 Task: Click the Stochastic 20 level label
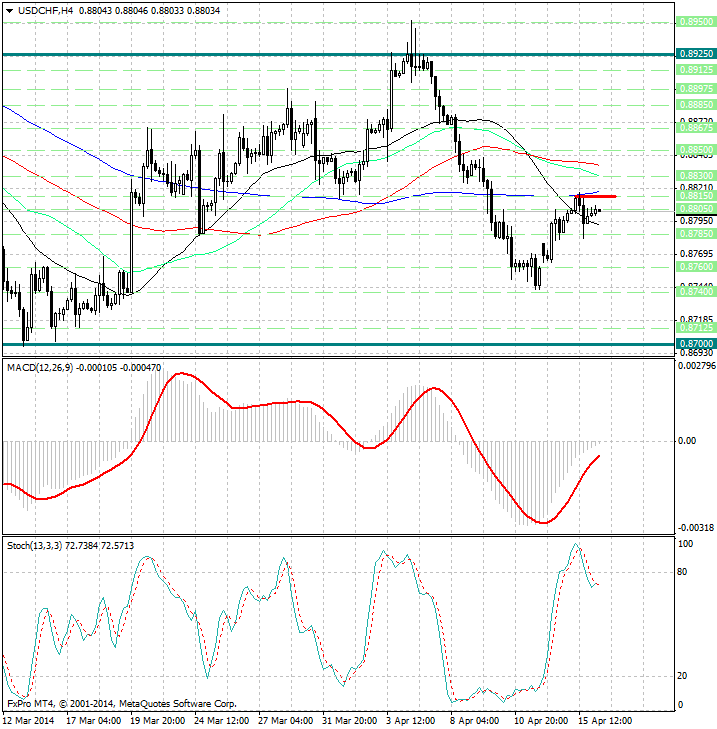coord(685,676)
